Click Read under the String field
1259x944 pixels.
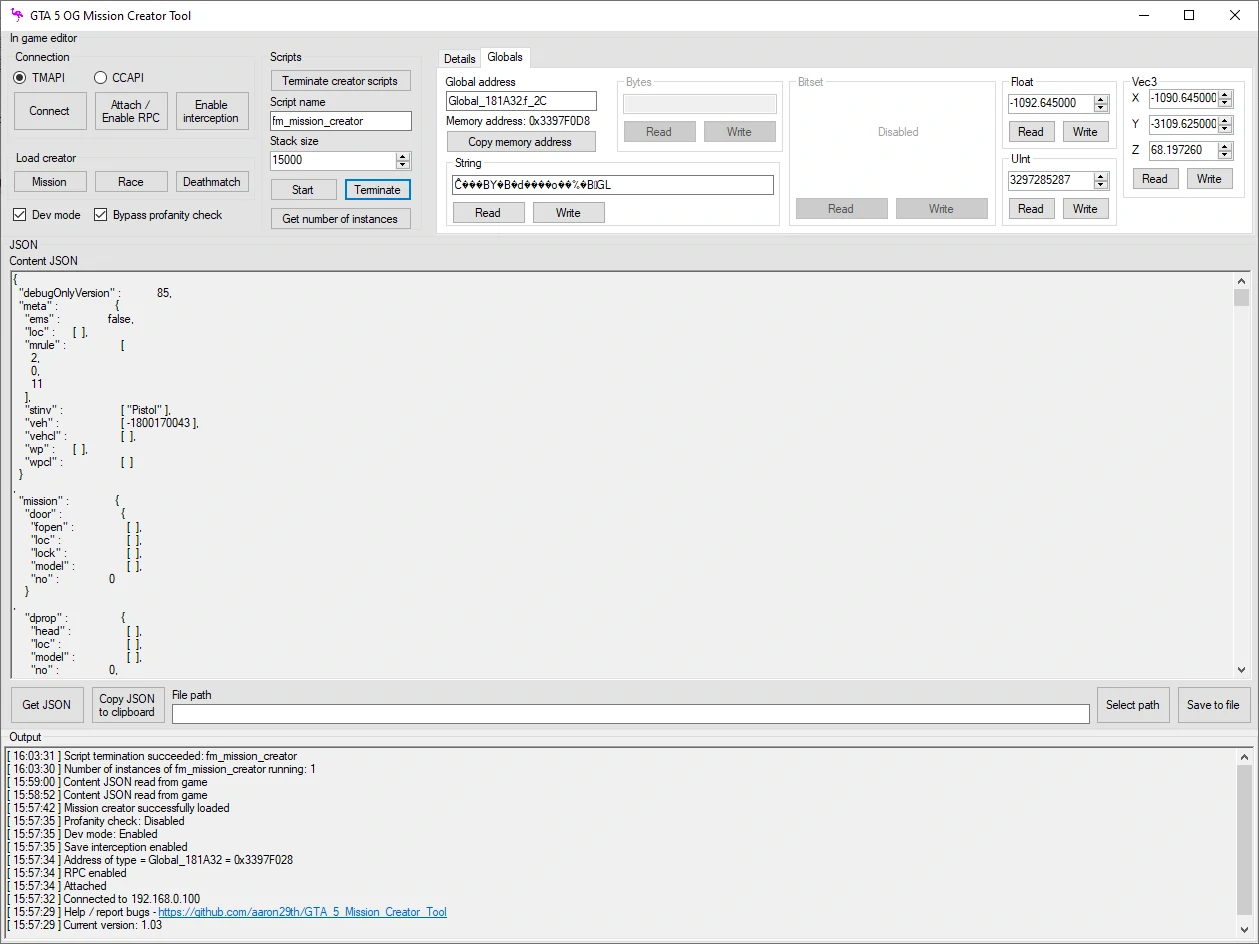488,213
